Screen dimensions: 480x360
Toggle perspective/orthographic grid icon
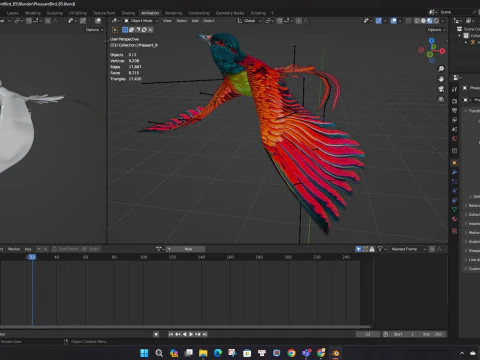tap(441, 99)
